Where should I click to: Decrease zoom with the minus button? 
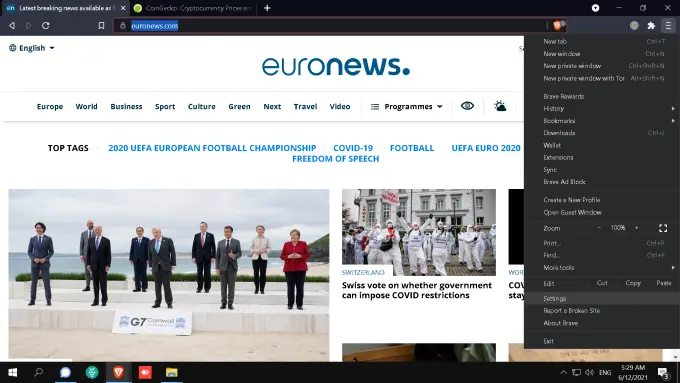pyautogui.click(x=599, y=228)
